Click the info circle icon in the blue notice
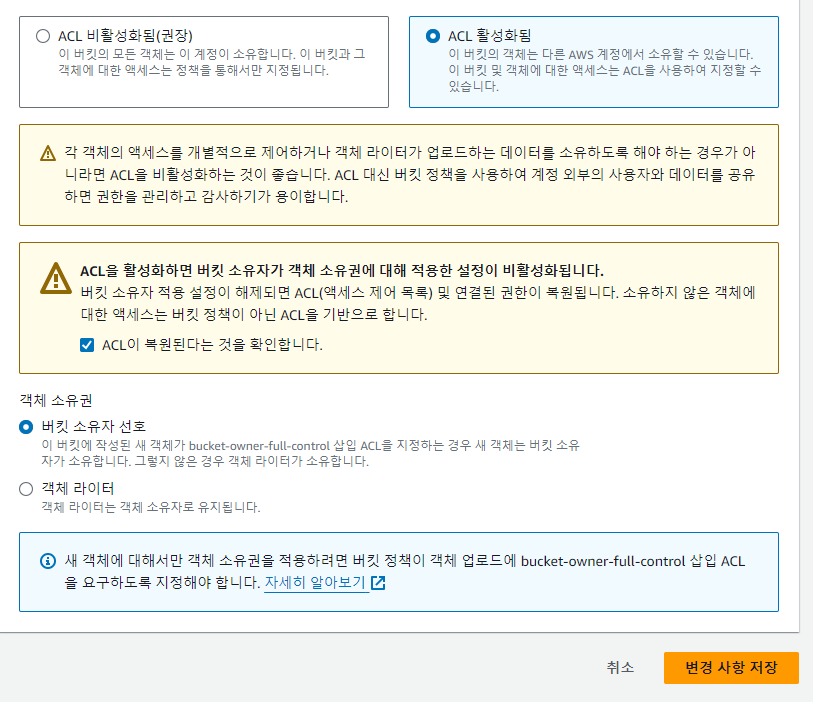The image size is (813, 702). click(x=48, y=561)
